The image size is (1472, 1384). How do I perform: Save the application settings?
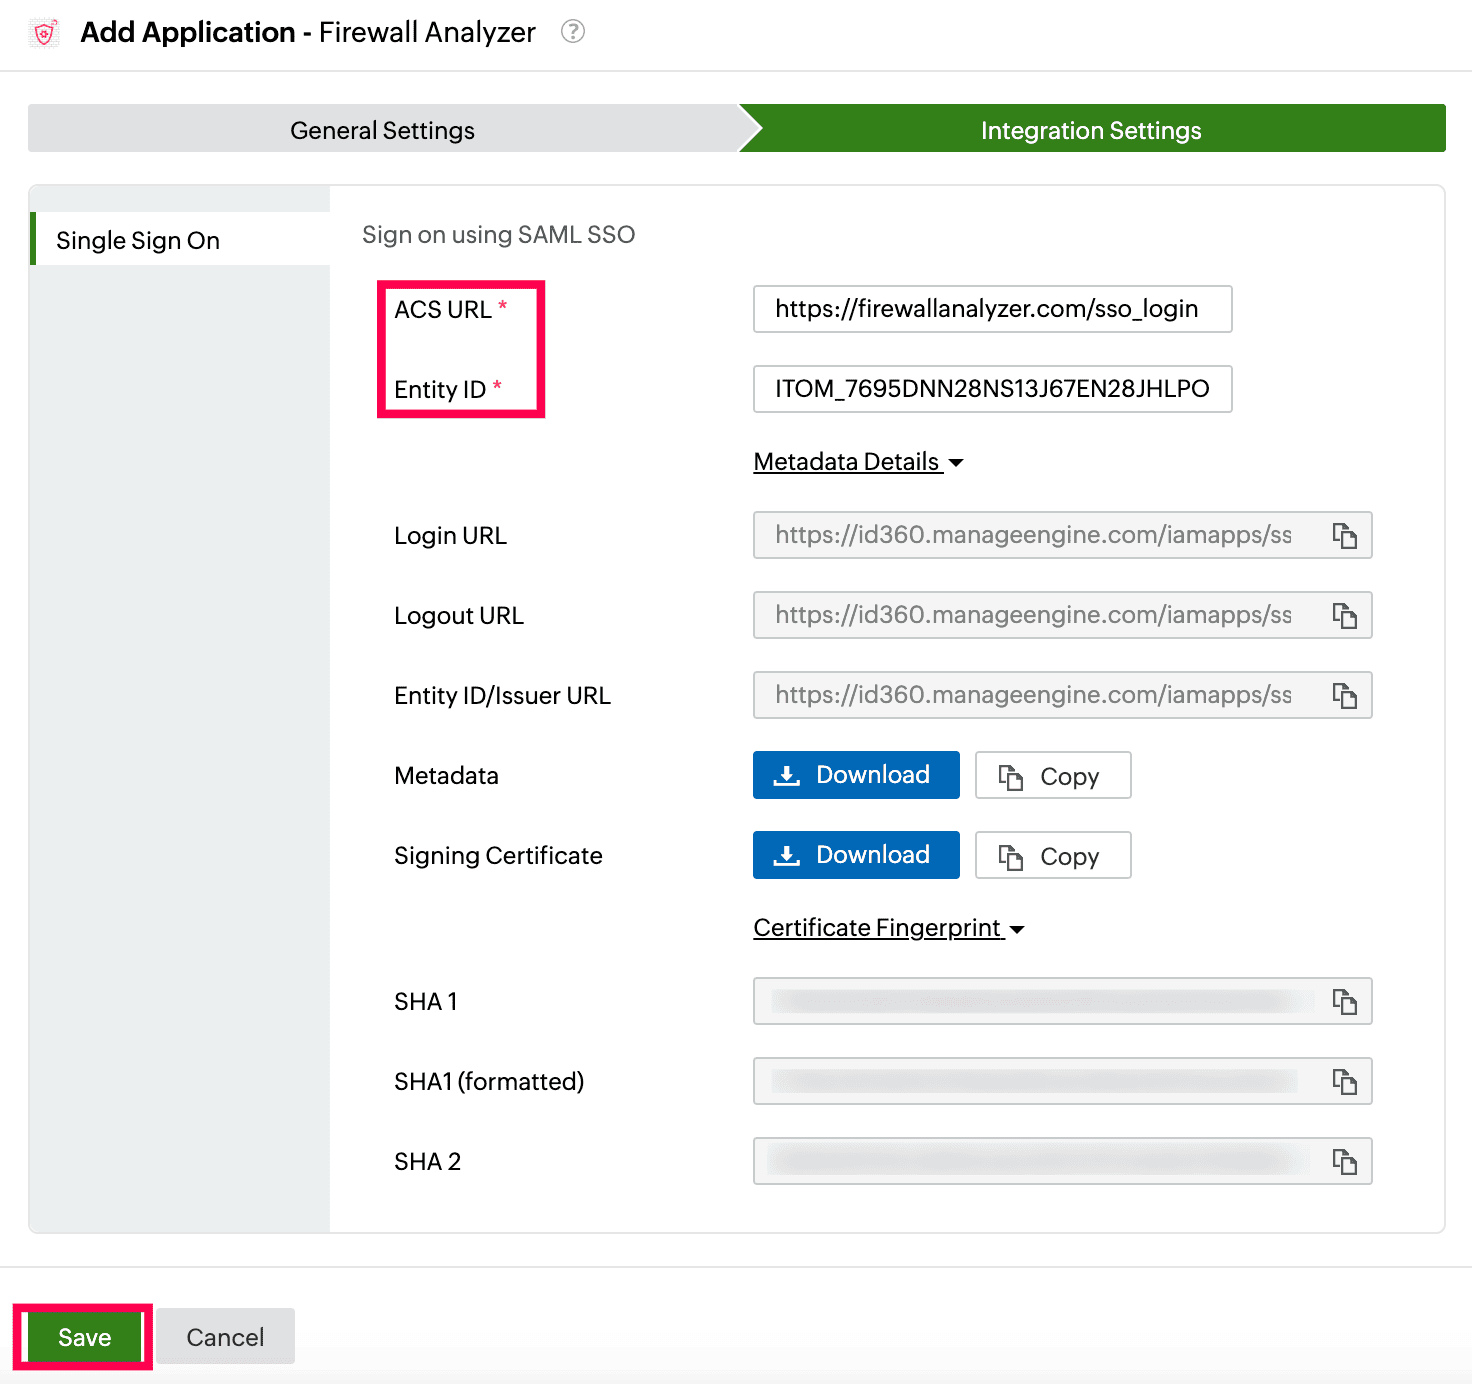point(84,1337)
